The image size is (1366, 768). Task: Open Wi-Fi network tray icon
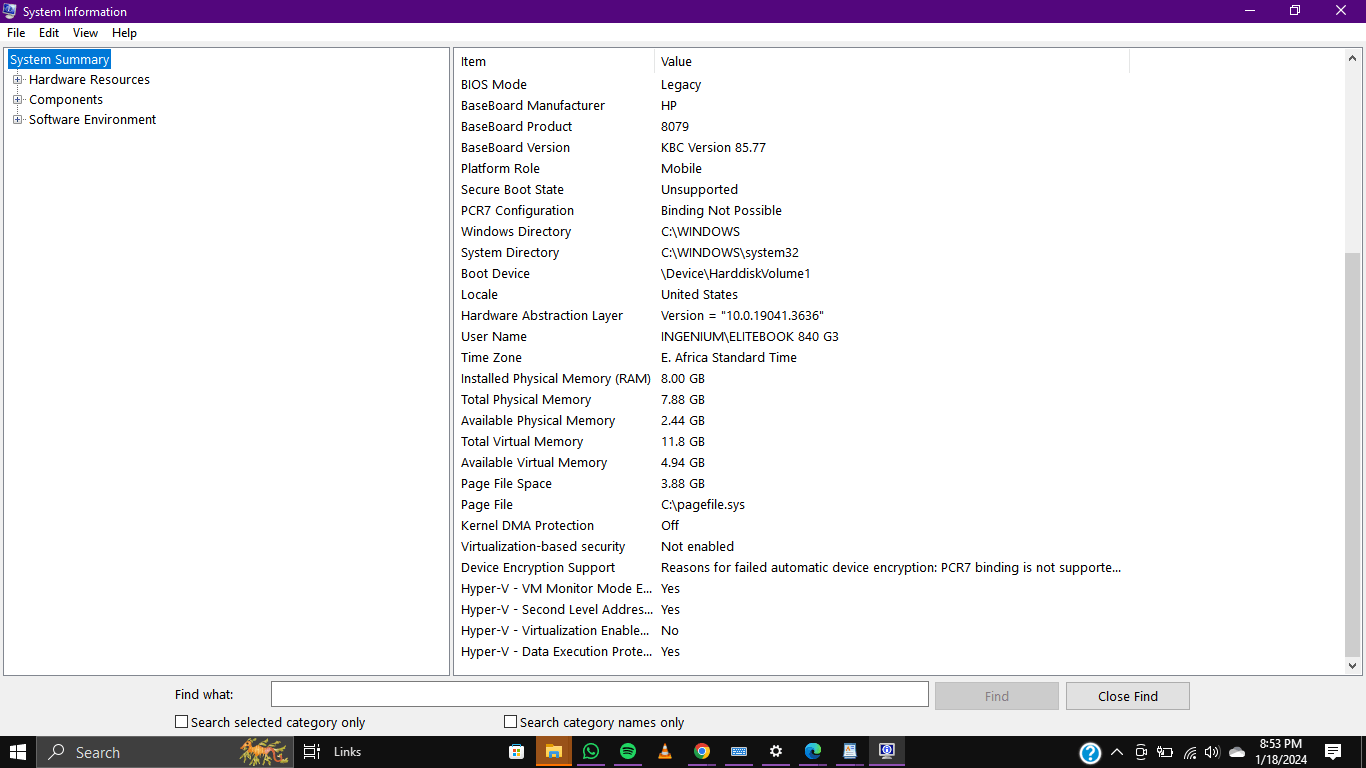coord(1189,752)
